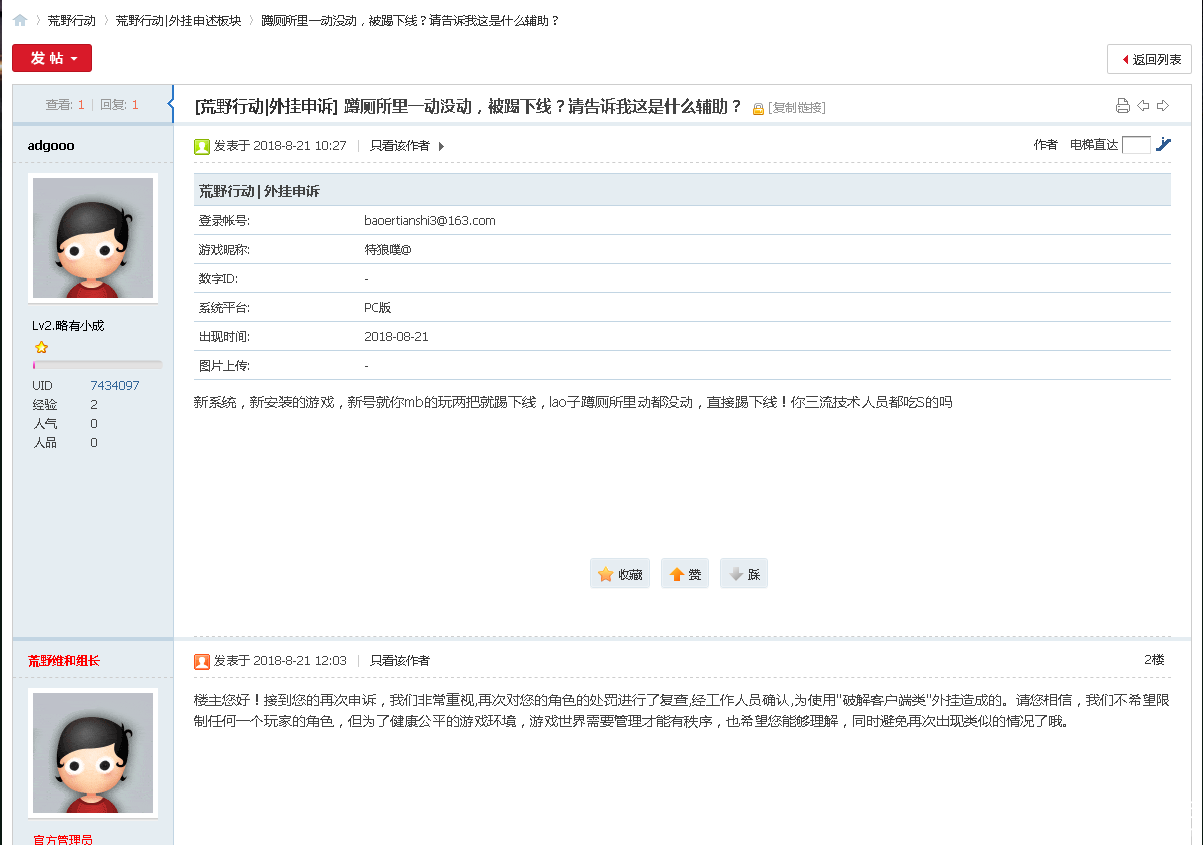
Task: Click the 2楼 floor number link
Action: tap(1154, 660)
